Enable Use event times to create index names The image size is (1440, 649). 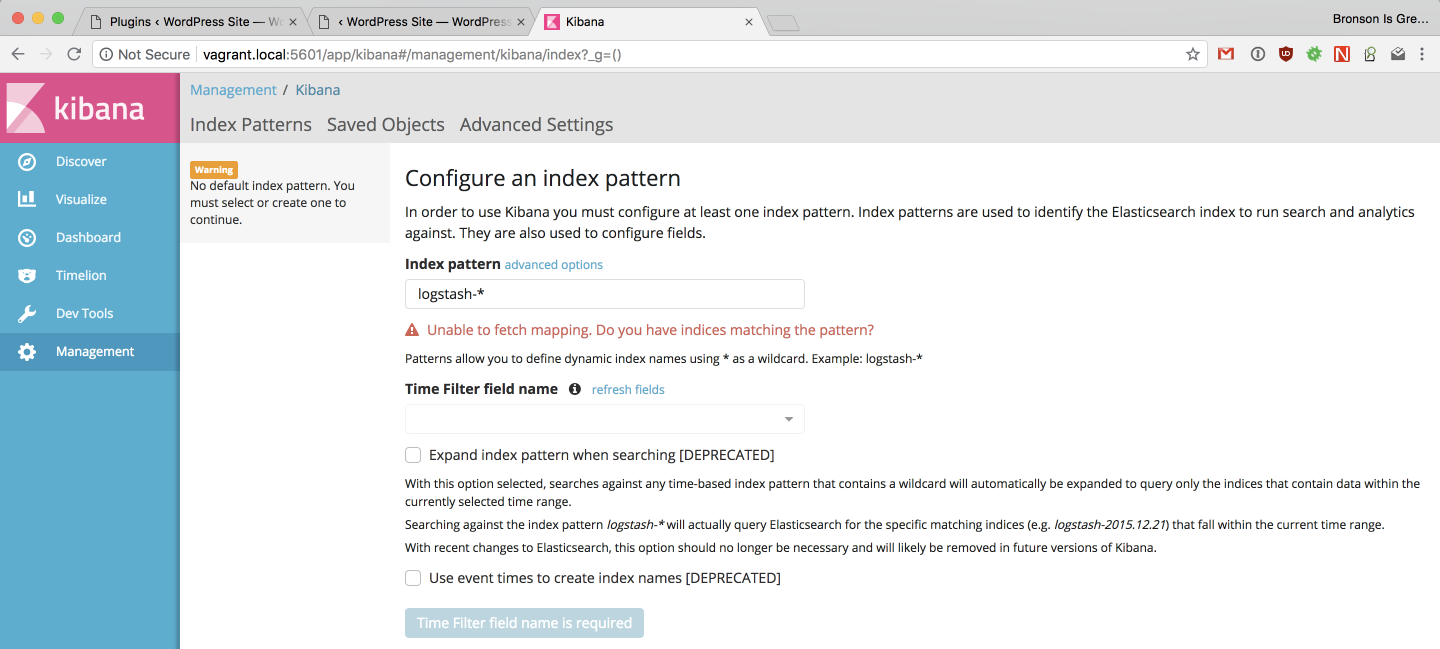click(x=413, y=578)
